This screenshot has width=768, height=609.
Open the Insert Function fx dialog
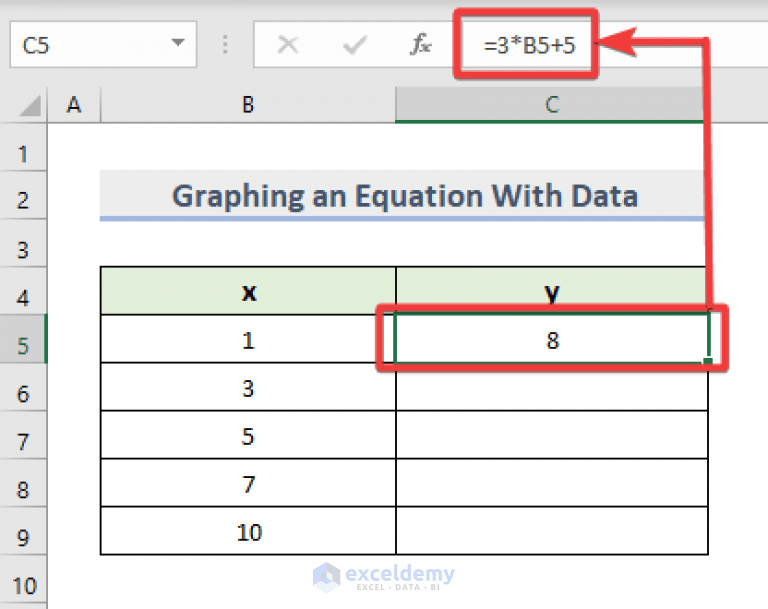pyautogui.click(x=421, y=44)
